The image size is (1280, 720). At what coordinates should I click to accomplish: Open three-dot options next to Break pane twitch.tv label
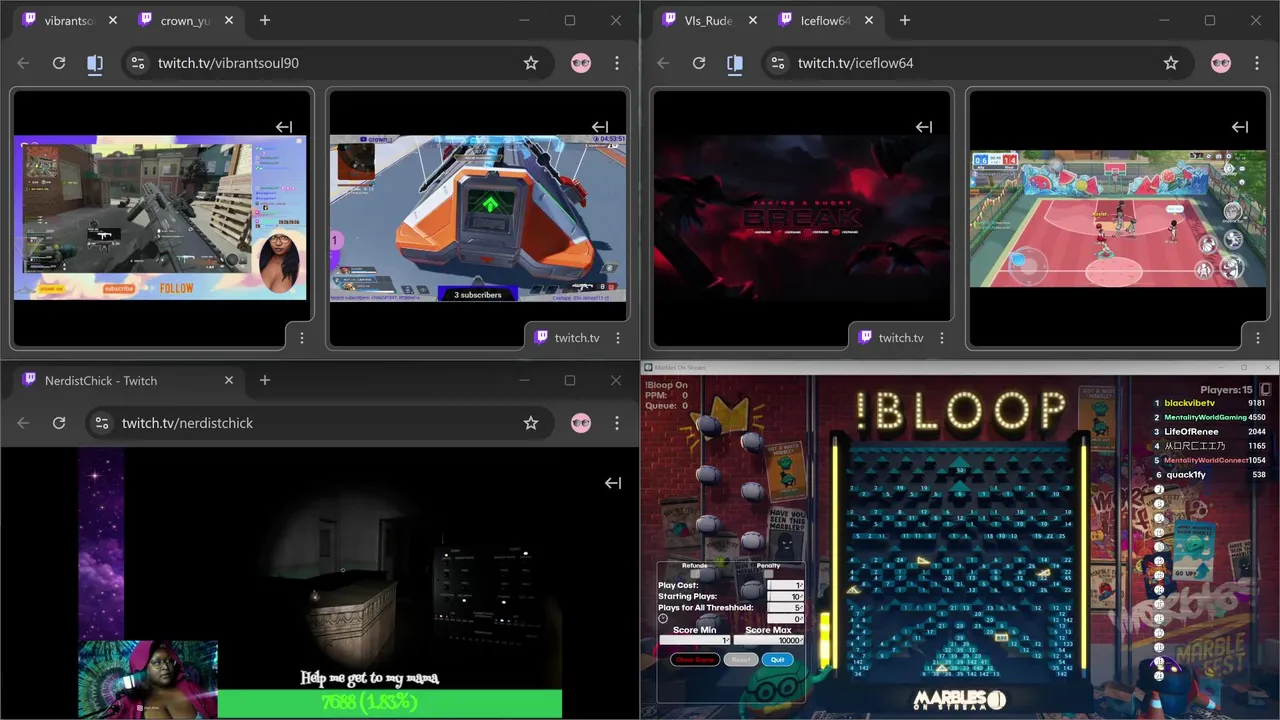coord(942,338)
